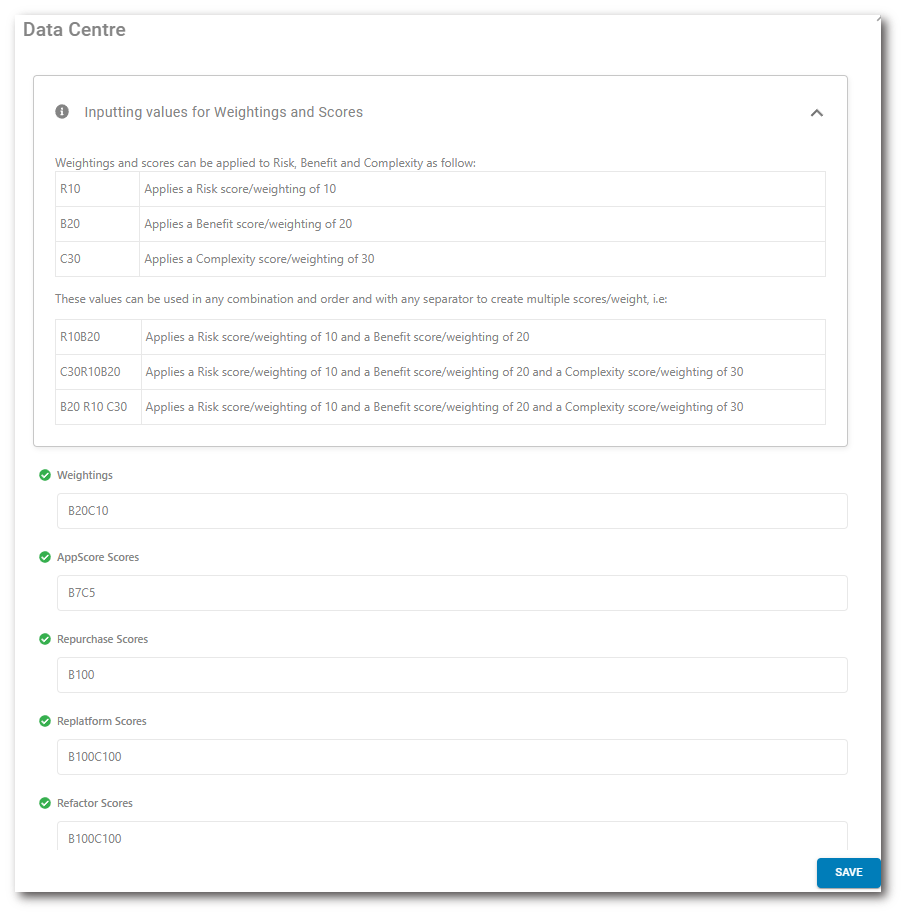Focus the Weightings input field
The height and width of the screenshot is (917, 906).
[x=452, y=511]
